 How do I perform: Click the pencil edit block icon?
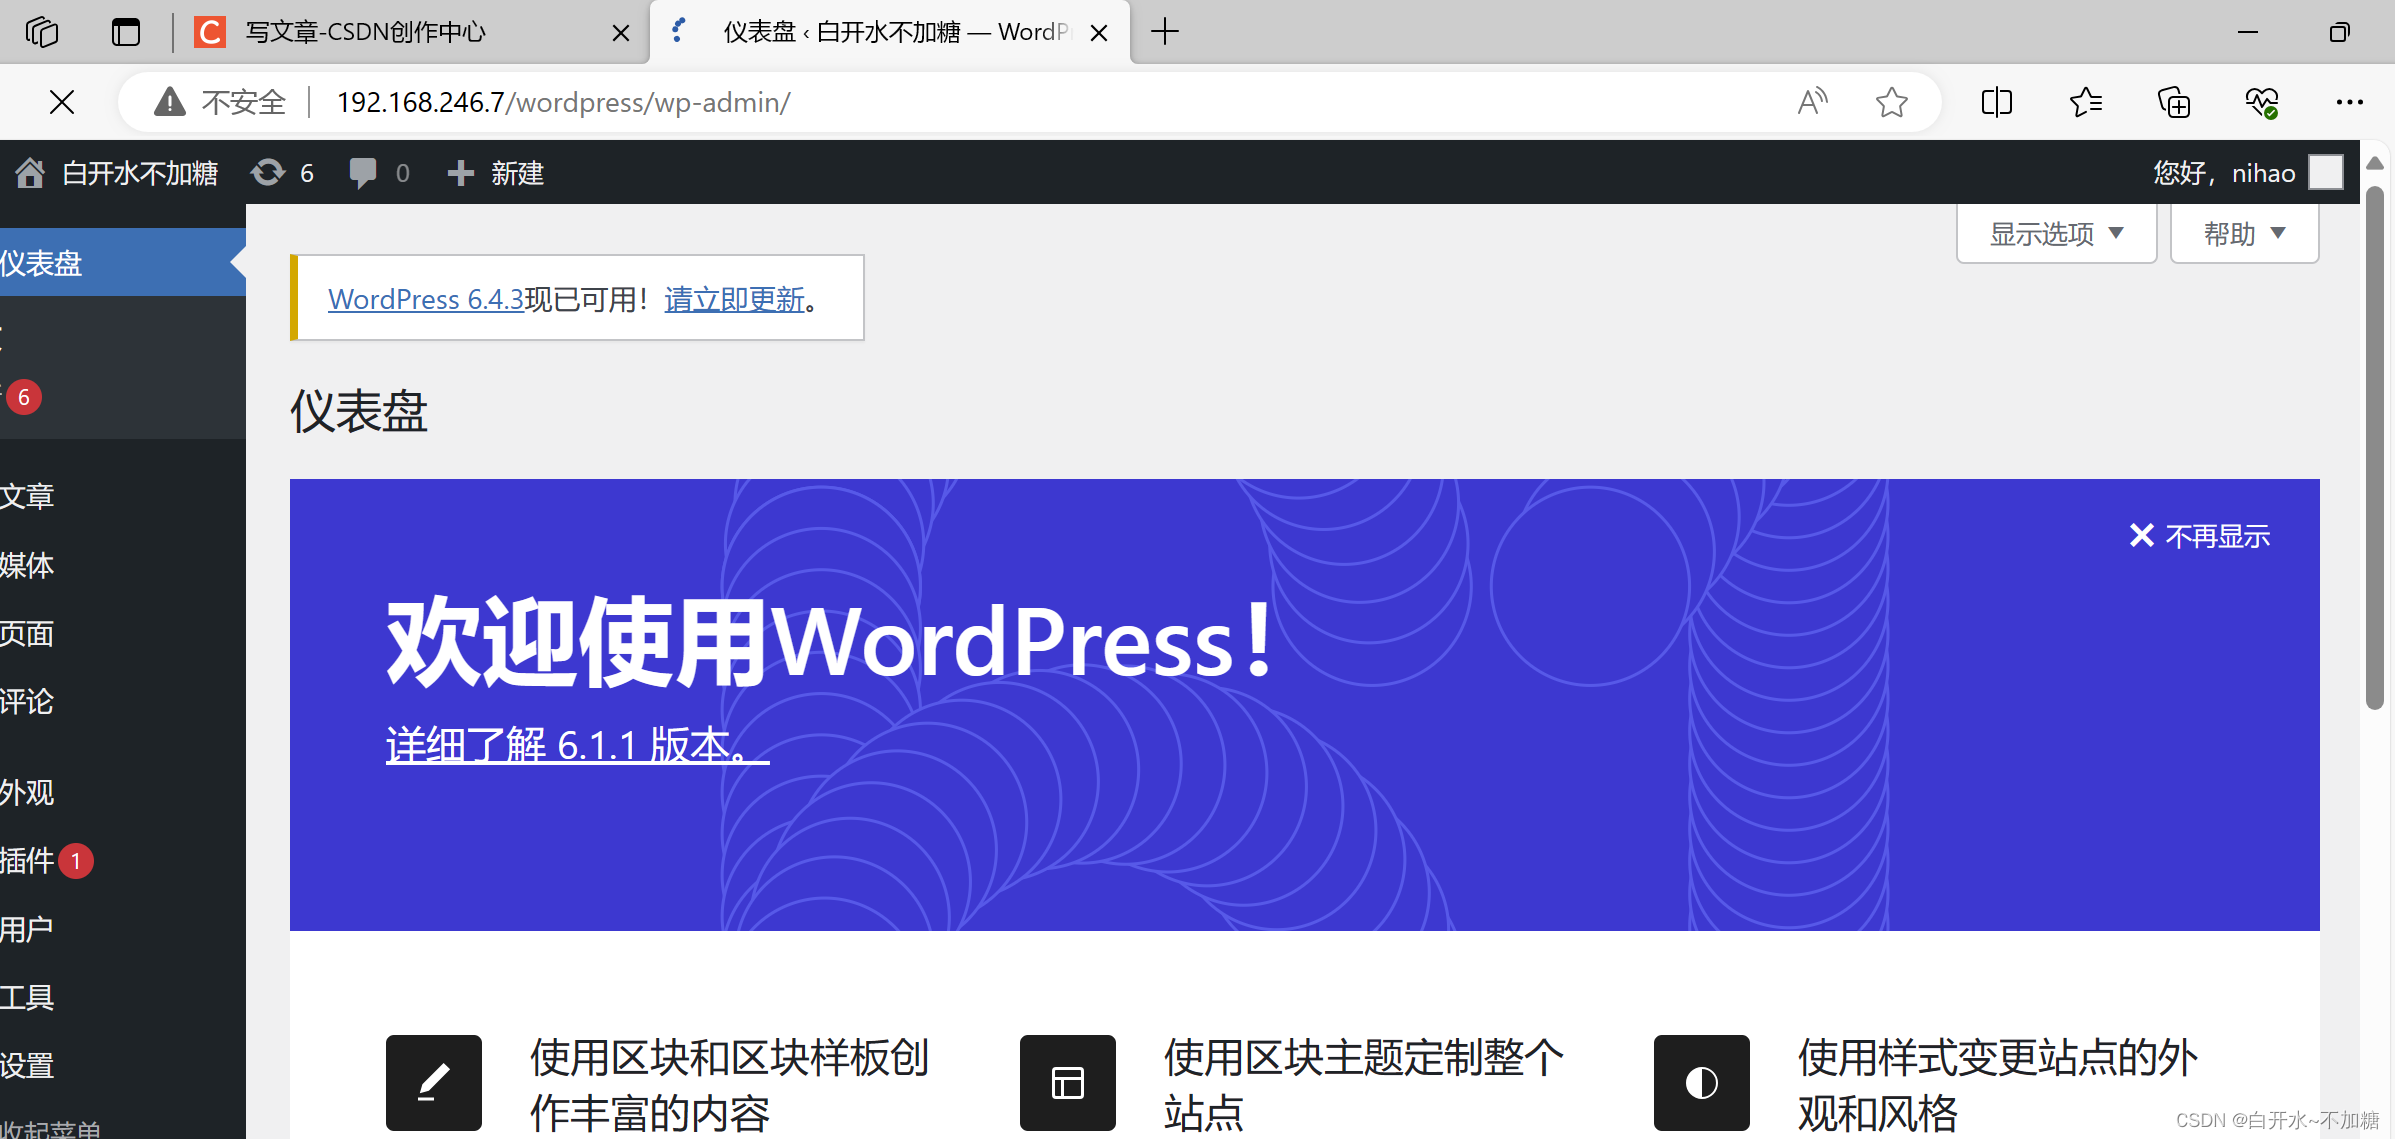click(x=433, y=1082)
